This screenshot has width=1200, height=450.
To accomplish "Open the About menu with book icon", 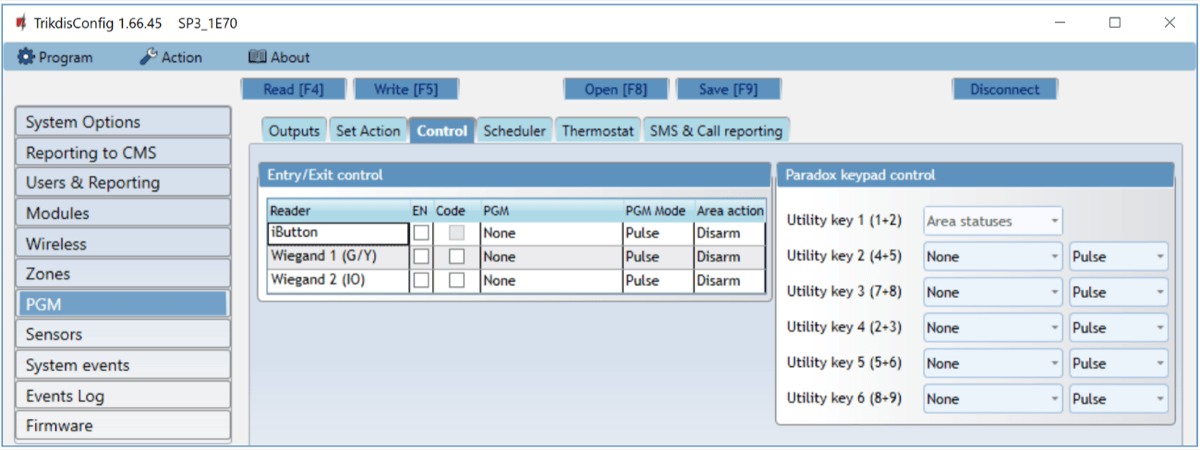I will 279,57.
